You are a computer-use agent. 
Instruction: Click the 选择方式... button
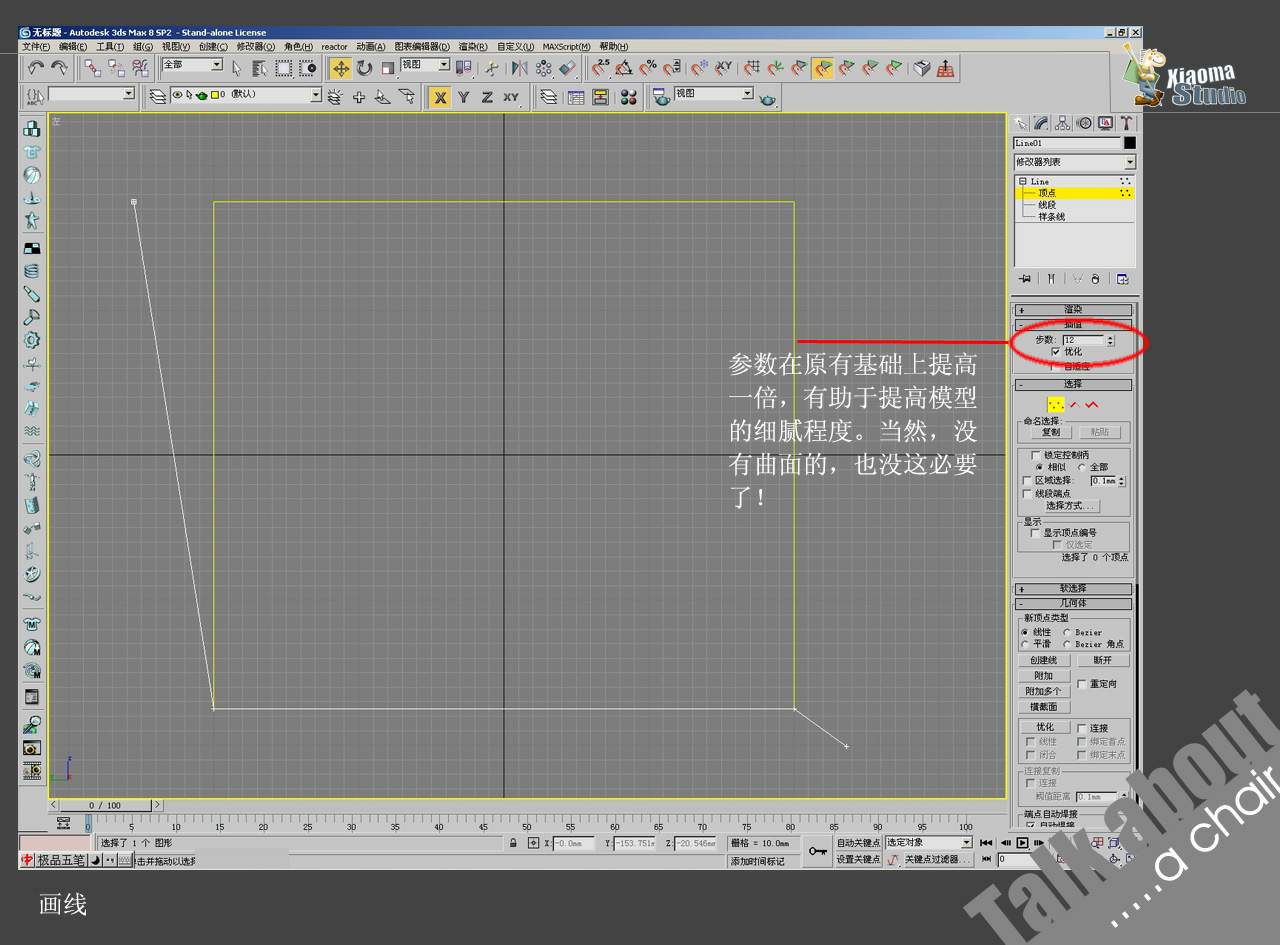click(1071, 506)
